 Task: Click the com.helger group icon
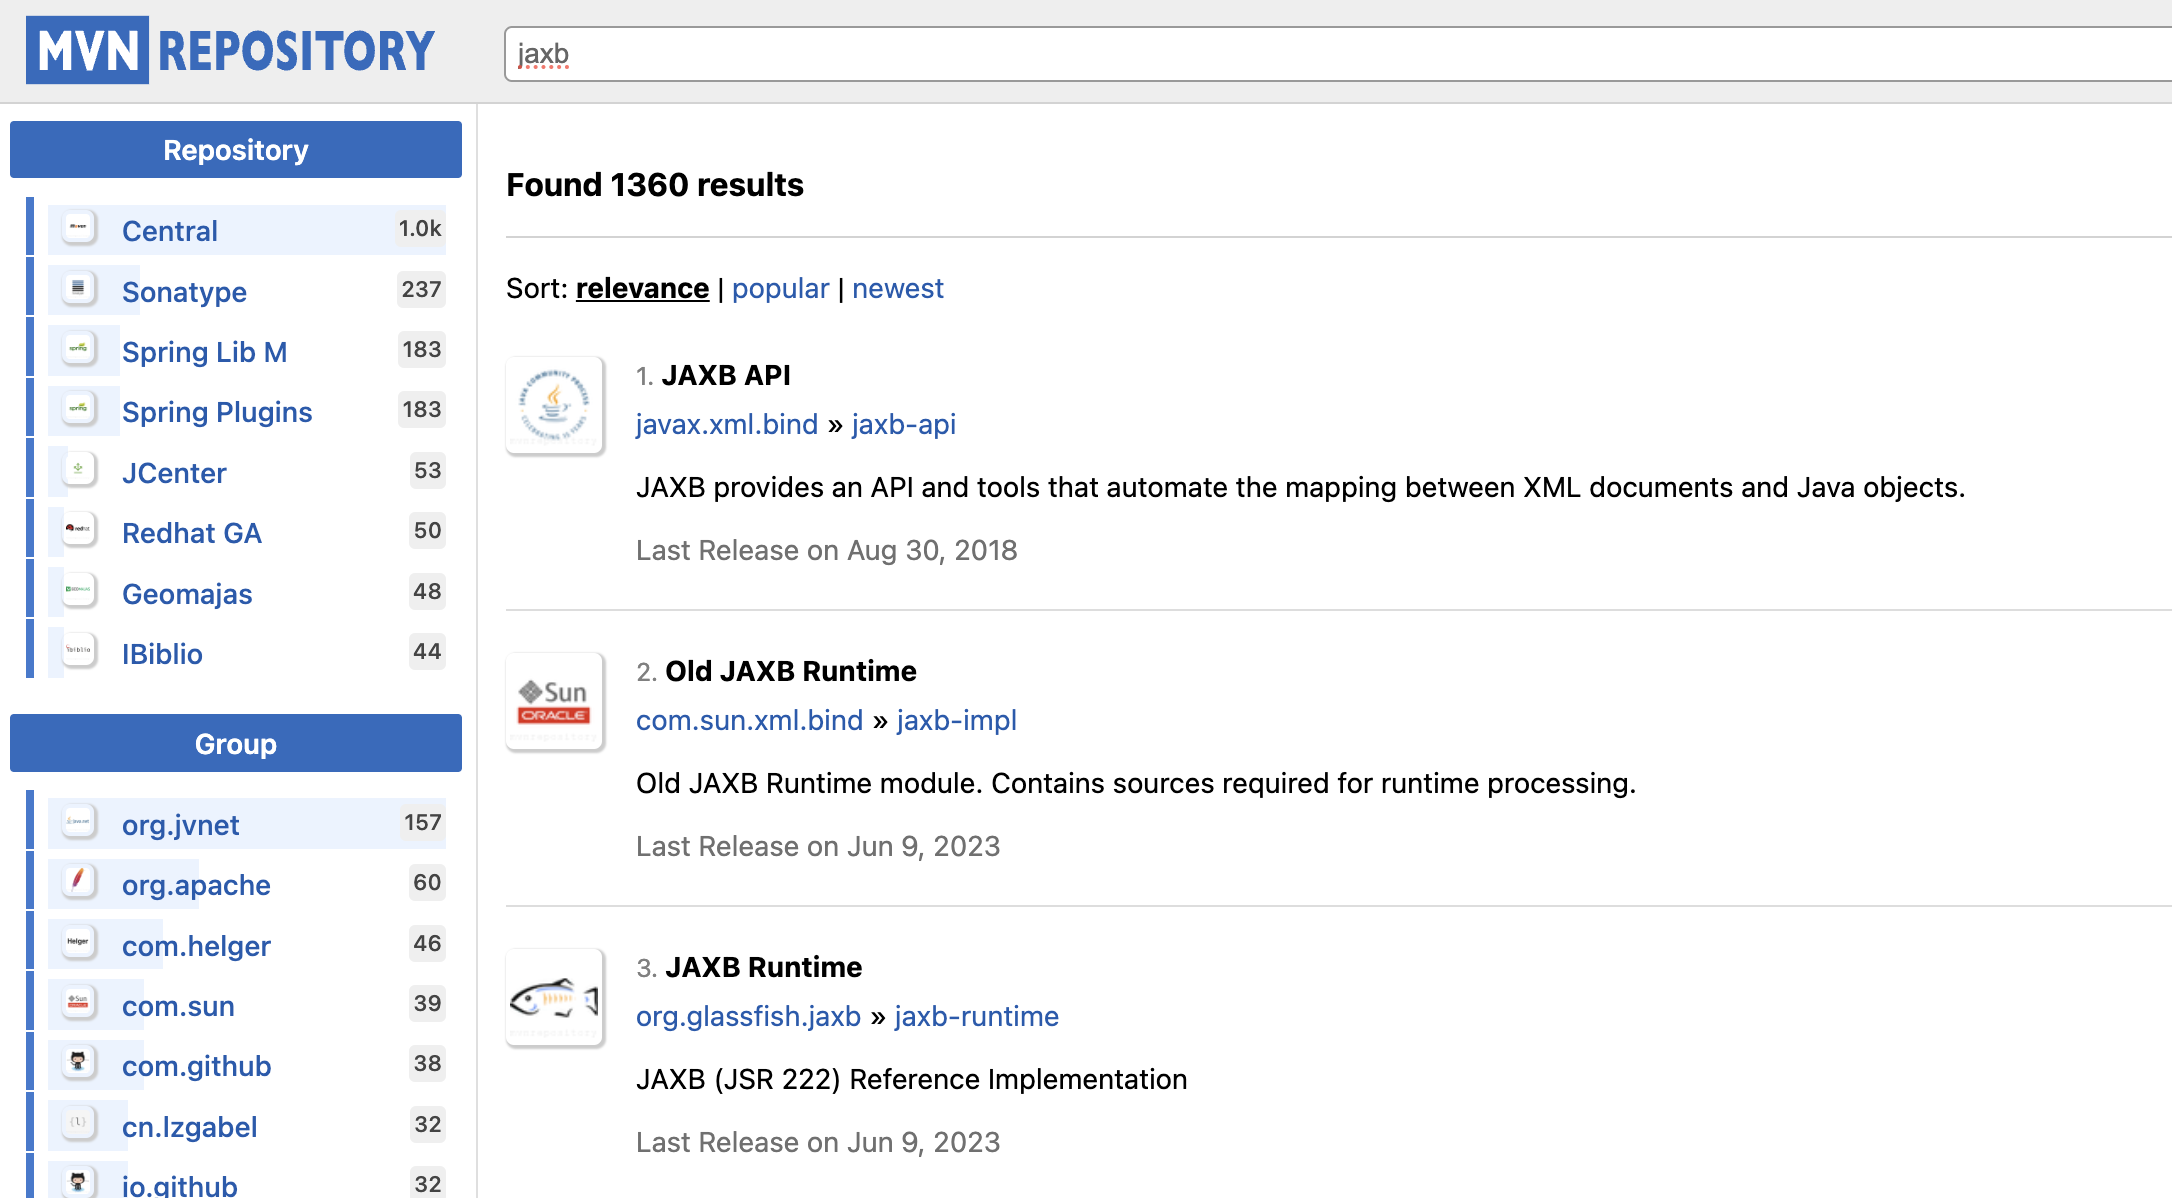pyautogui.click(x=79, y=943)
